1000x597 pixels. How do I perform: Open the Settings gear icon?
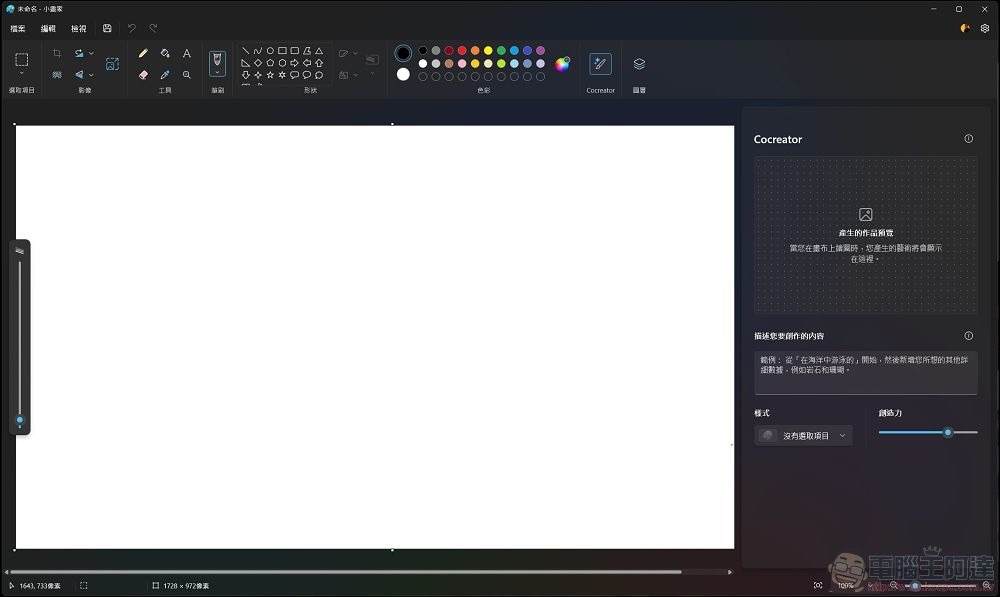coord(985,28)
